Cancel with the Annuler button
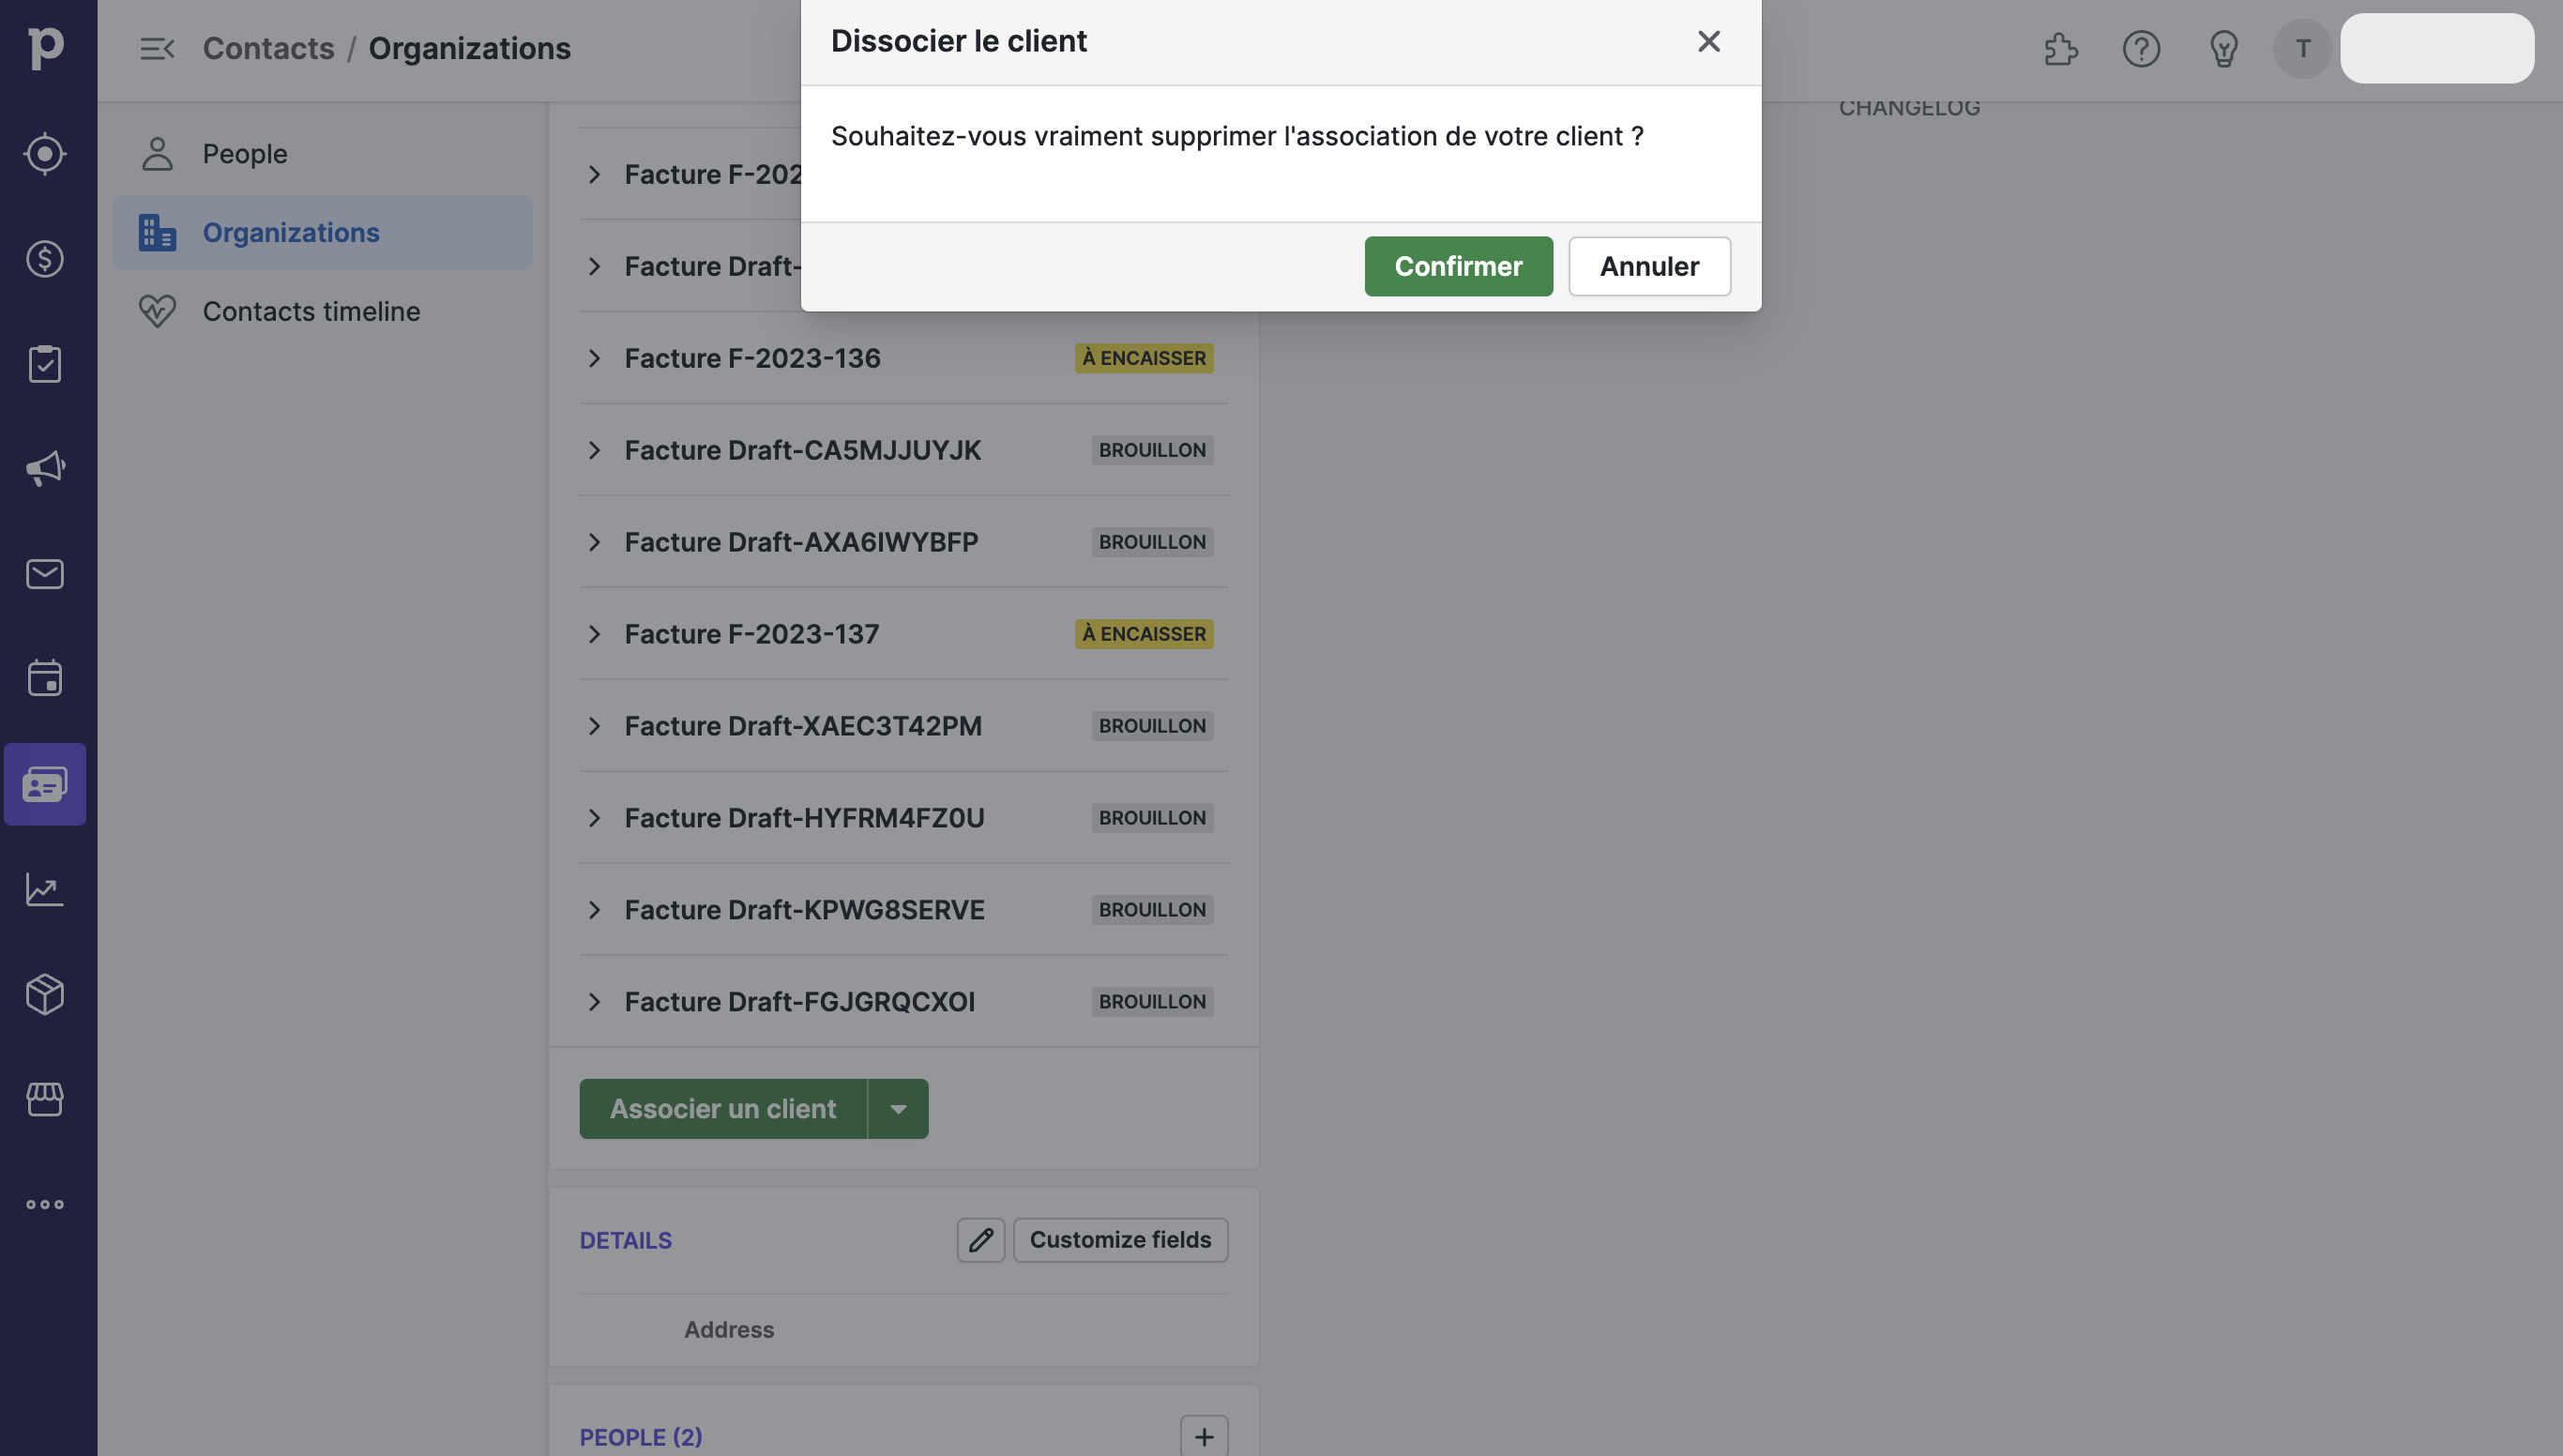Screen dimensions: 2563x1456 pyautogui.click(x=1649, y=266)
